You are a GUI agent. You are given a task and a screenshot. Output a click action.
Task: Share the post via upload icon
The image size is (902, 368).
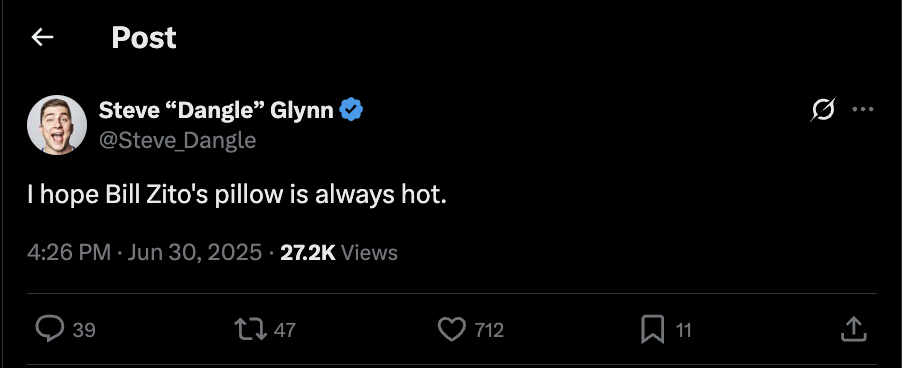coord(854,329)
